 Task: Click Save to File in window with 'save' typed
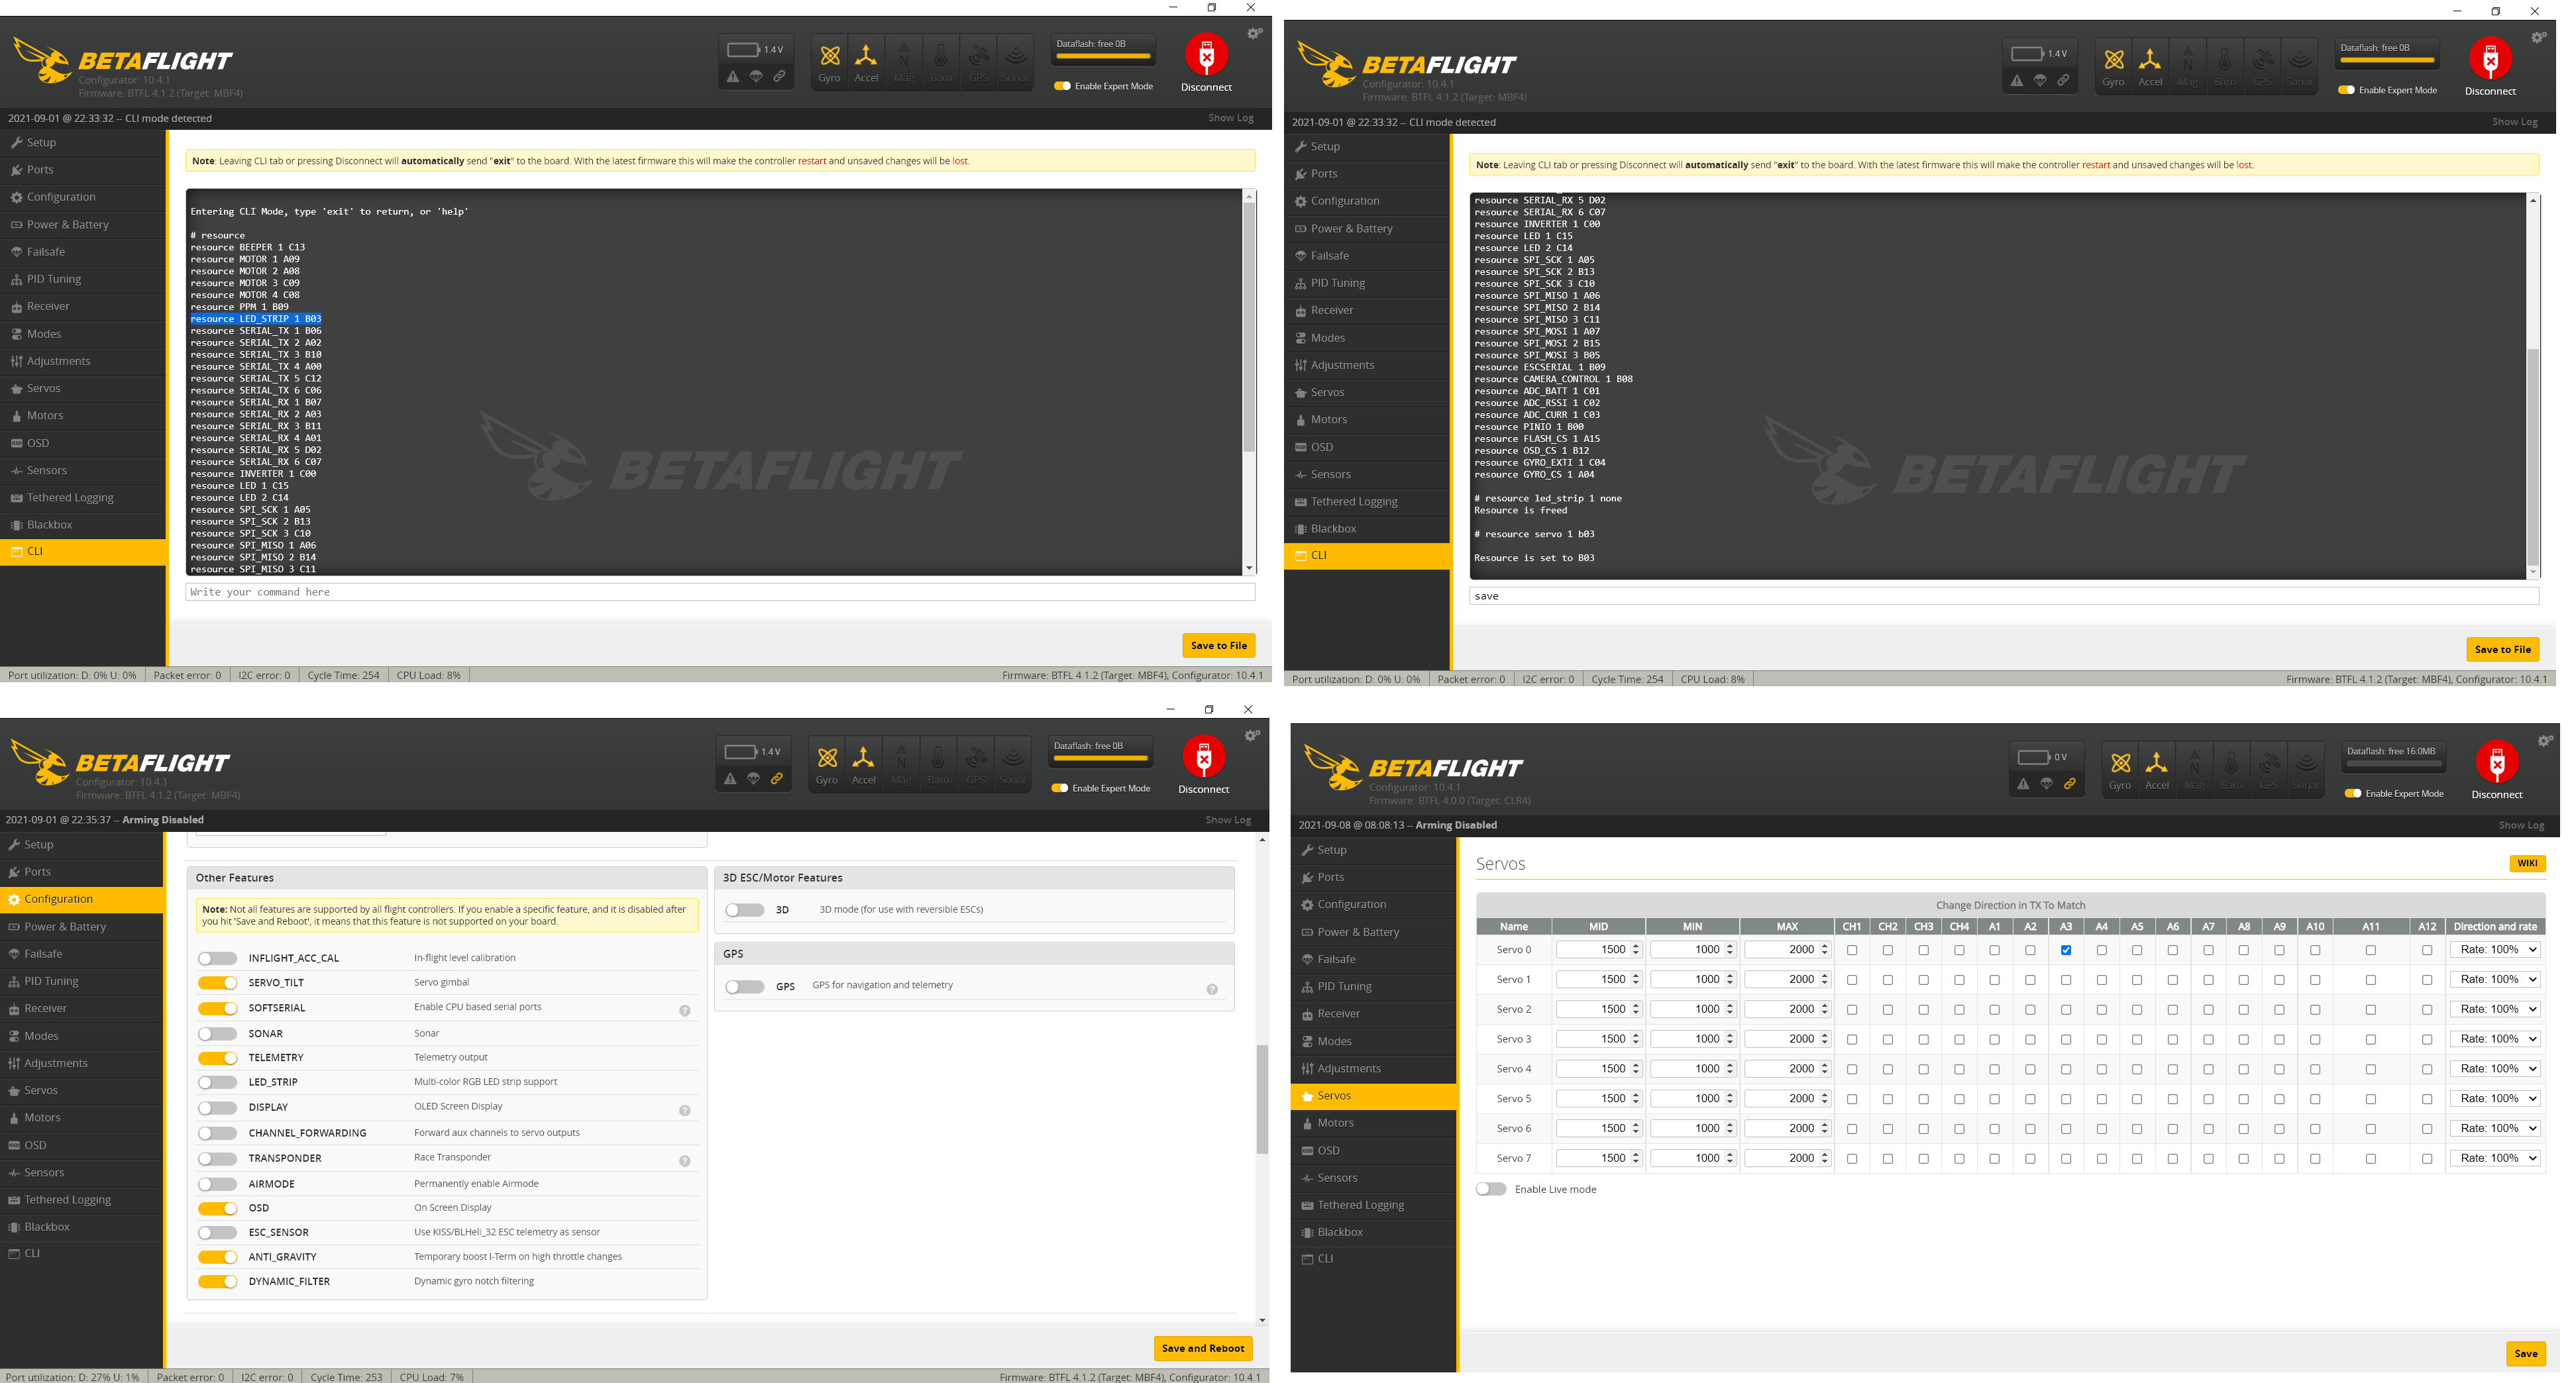point(2503,650)
